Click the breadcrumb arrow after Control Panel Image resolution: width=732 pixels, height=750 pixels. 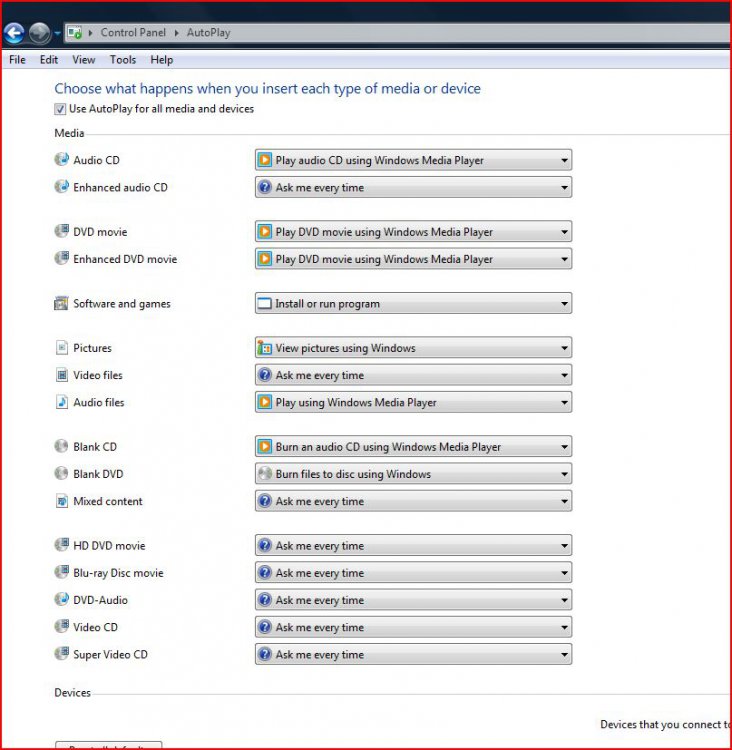coord(177,33)
